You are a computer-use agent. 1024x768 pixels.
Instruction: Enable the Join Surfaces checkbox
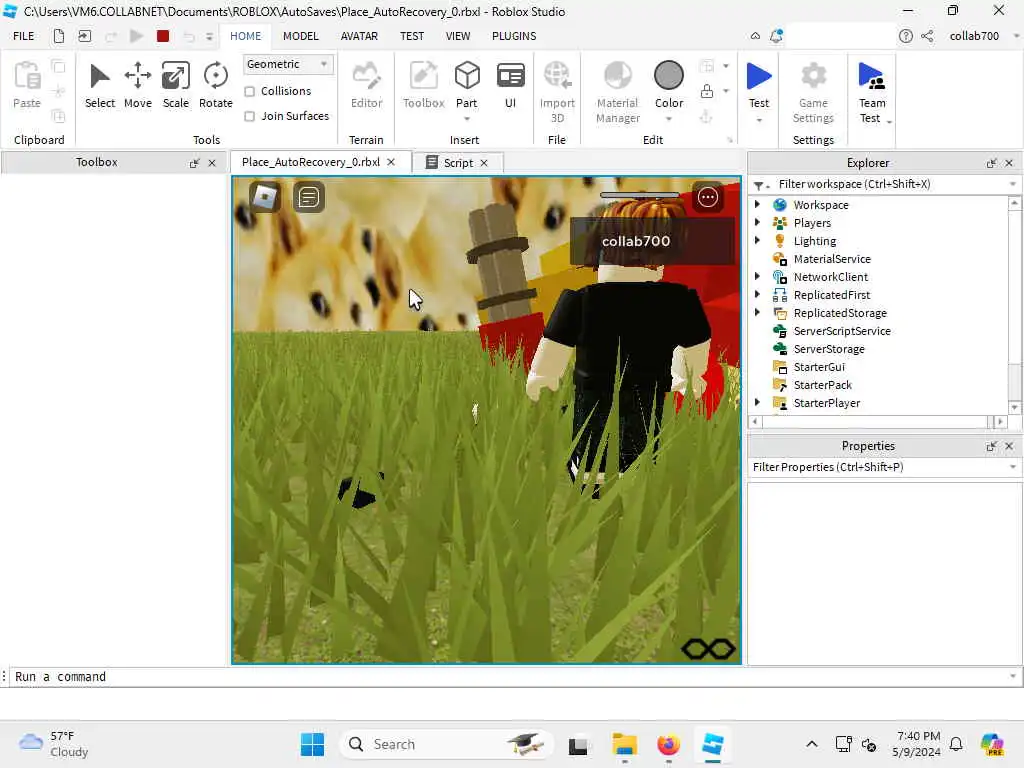coord(249,116)
